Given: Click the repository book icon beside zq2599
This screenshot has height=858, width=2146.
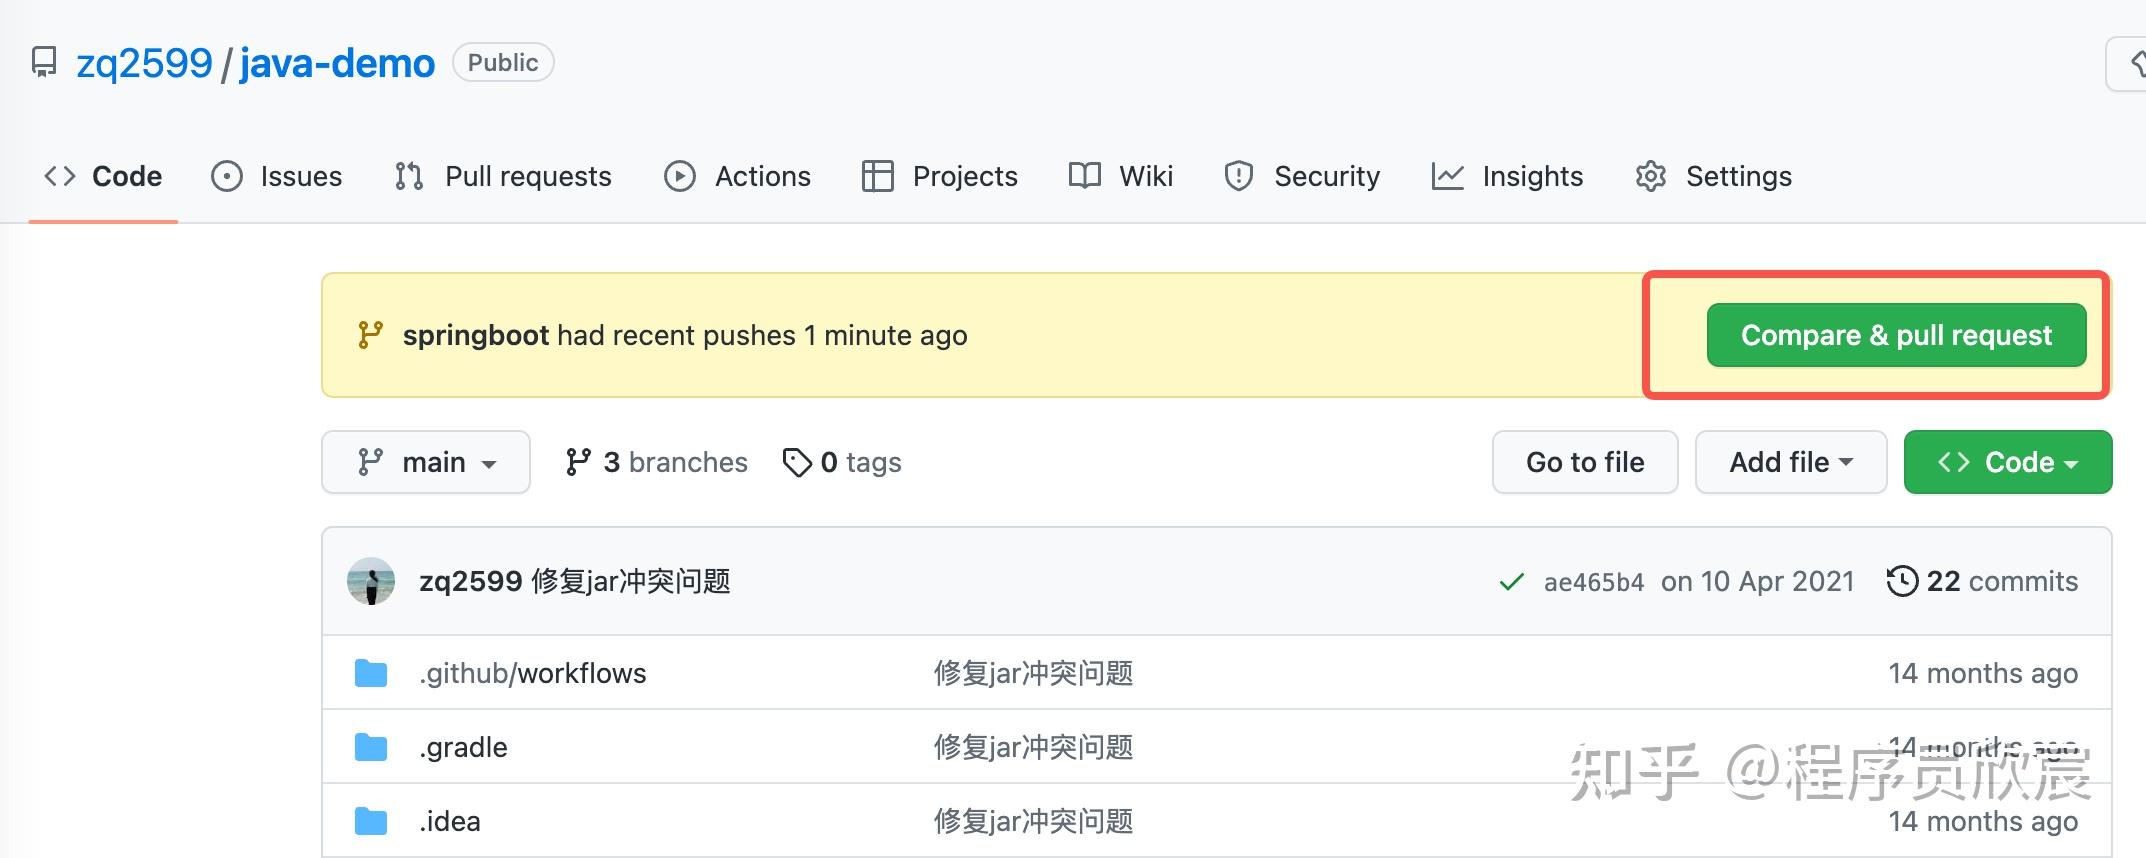Looking at the screenshot, I should tap(44, 63).
